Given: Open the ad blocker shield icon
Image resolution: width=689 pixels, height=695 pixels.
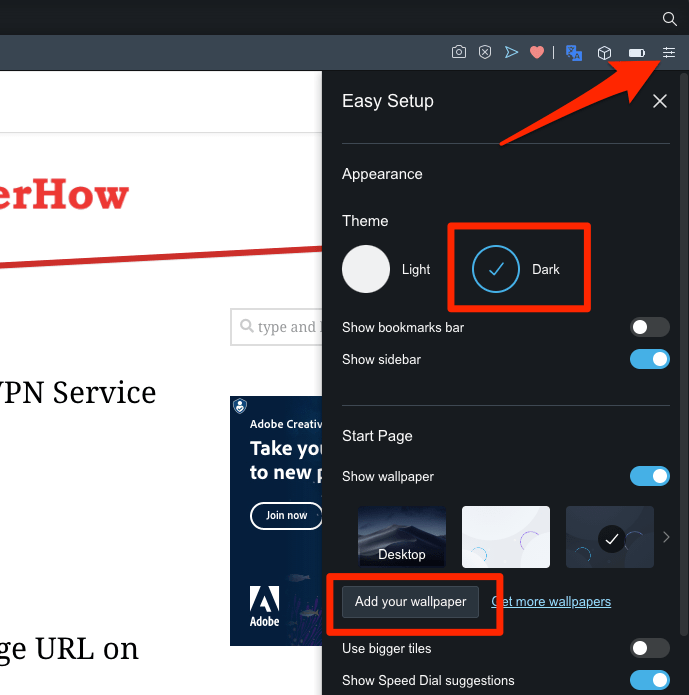Looking at the screenshot, I should tap(485, 52).
